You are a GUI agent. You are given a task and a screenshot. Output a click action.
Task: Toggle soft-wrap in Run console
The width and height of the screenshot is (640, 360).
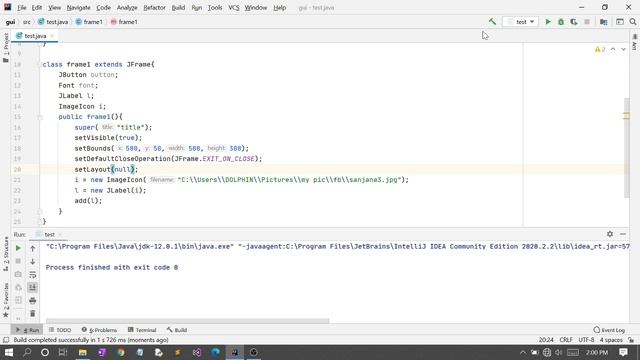(x=33, y=275)
